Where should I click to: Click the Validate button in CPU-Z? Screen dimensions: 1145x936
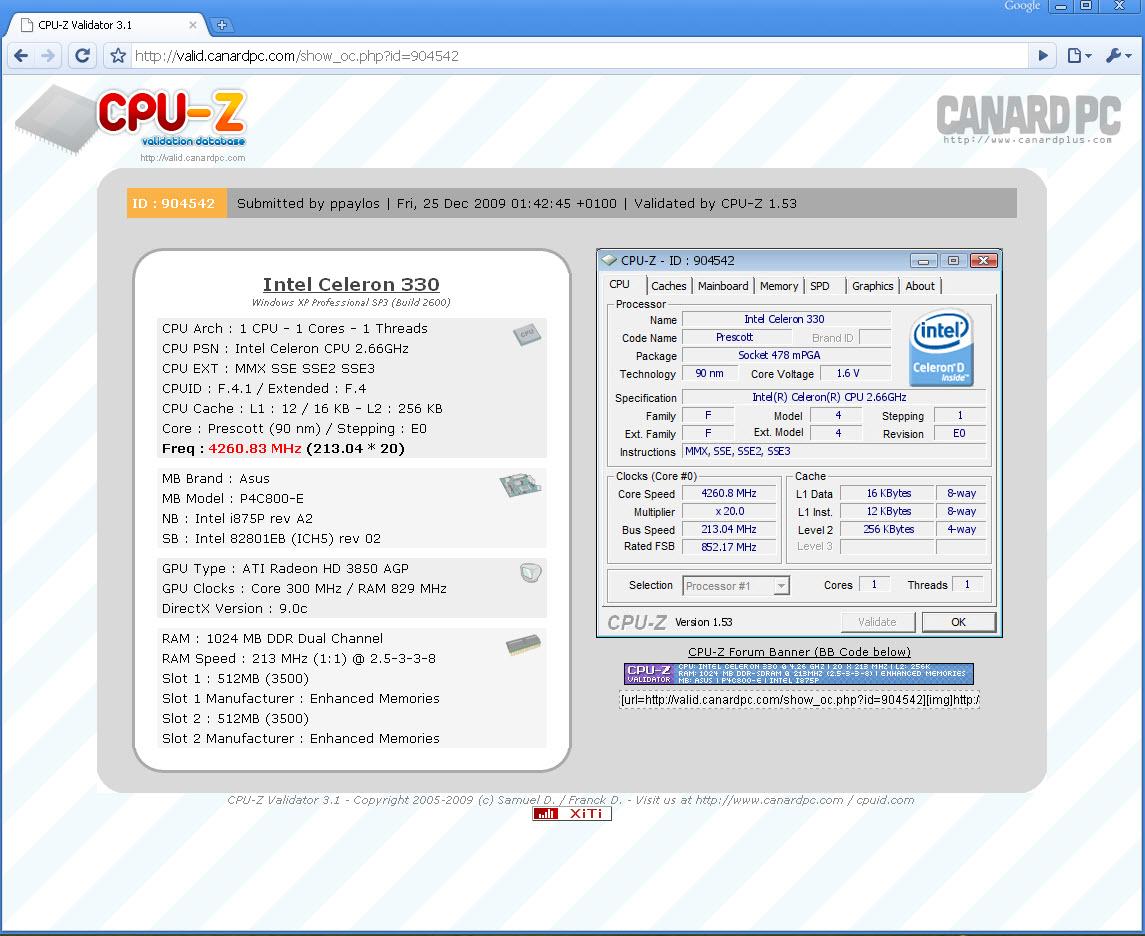tap(877, 622)
